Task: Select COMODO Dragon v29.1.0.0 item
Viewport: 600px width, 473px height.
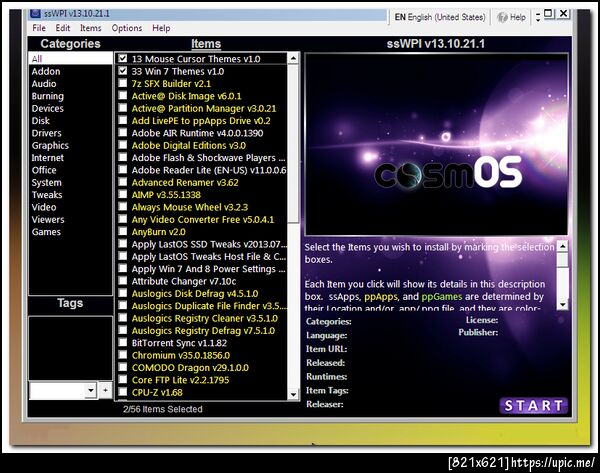Action: pyautogui.click(x=190, y=367)
